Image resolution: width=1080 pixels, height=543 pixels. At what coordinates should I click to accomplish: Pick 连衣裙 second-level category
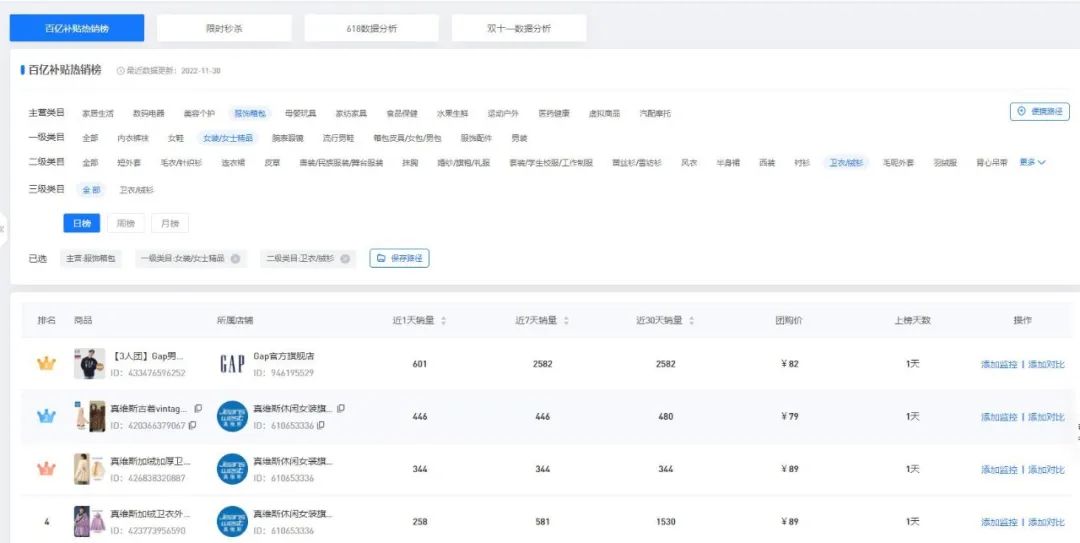click(233, 163)
